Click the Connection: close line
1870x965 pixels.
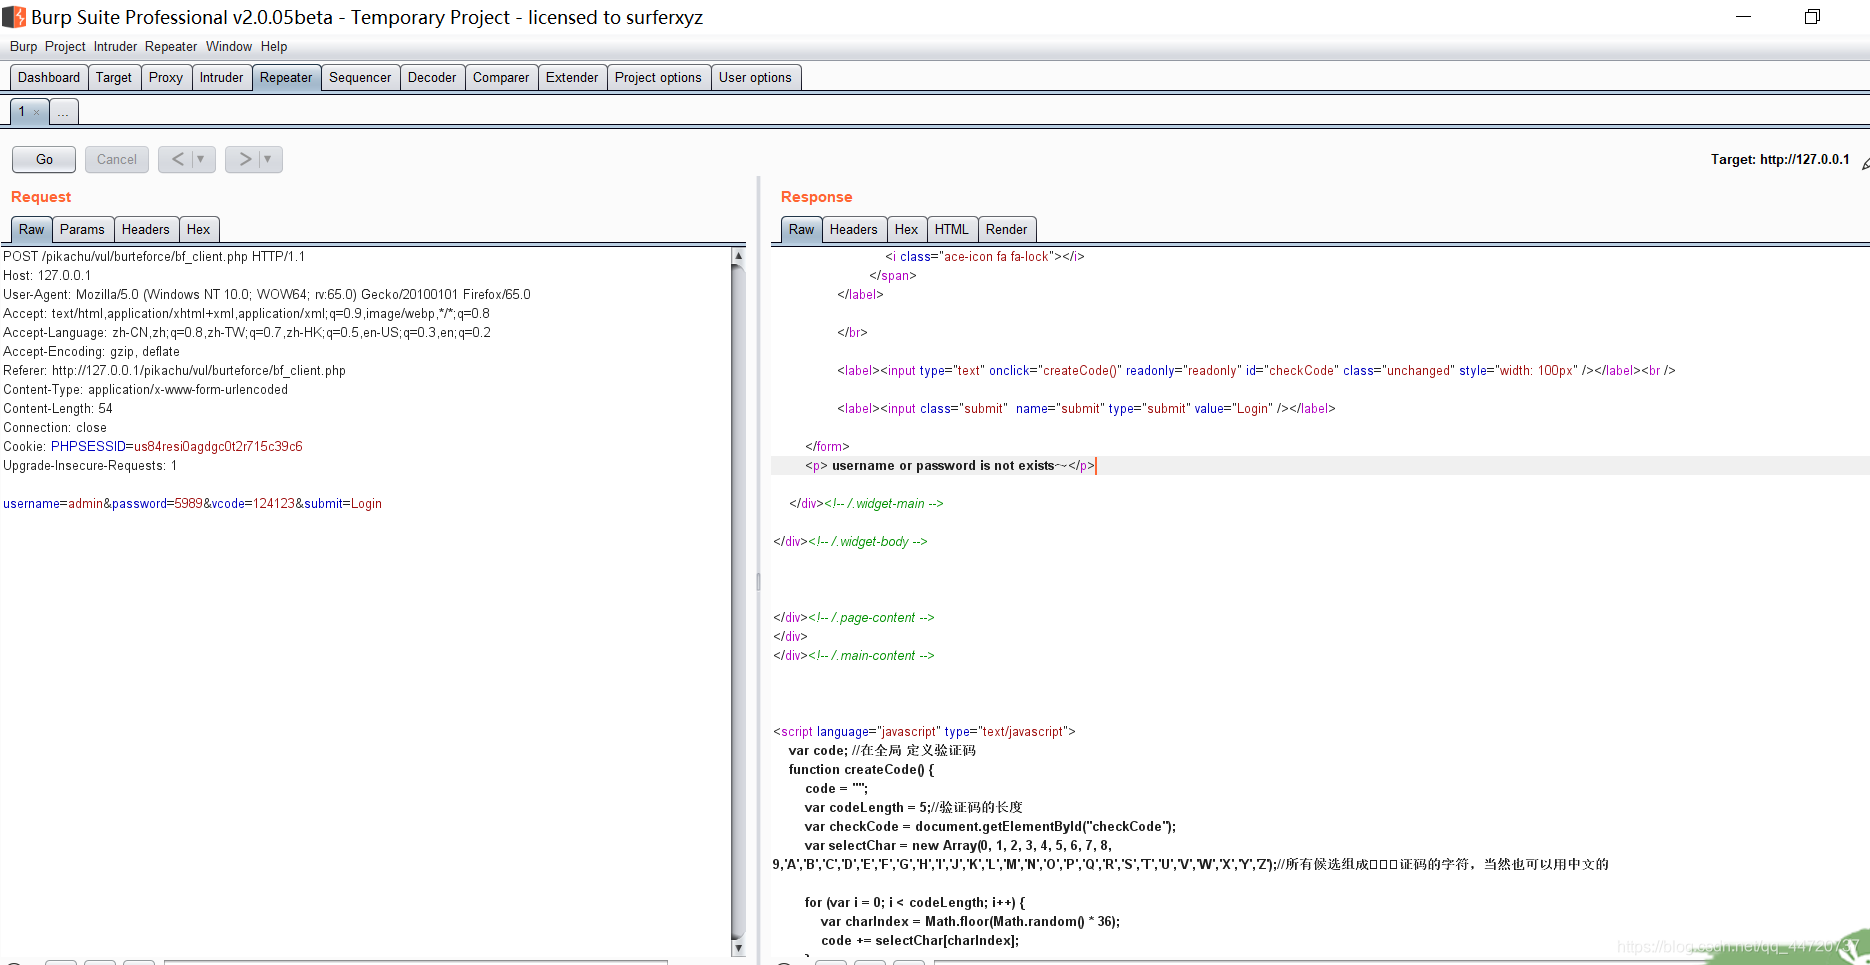coord(55,427)
